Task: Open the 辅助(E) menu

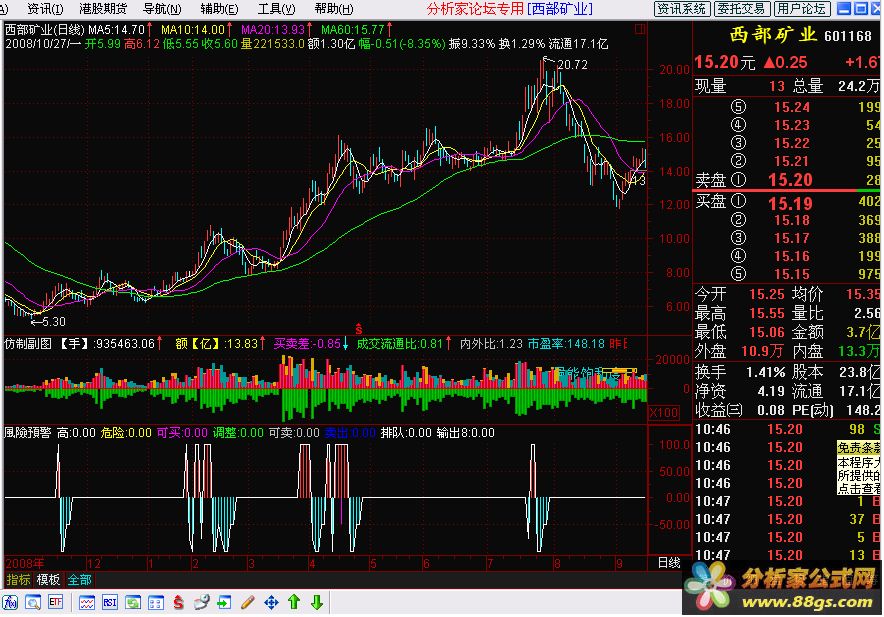Action: click(219, 9)
